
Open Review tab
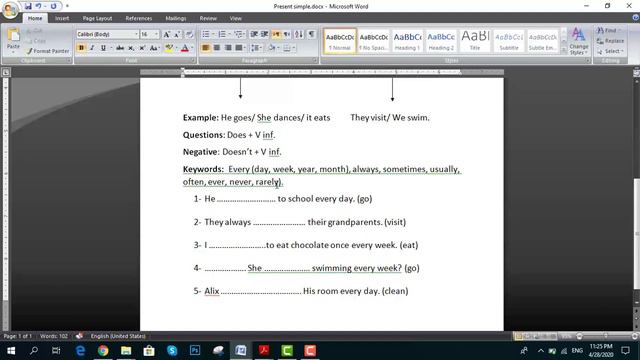pyautogui.click(x=208, y=18)
